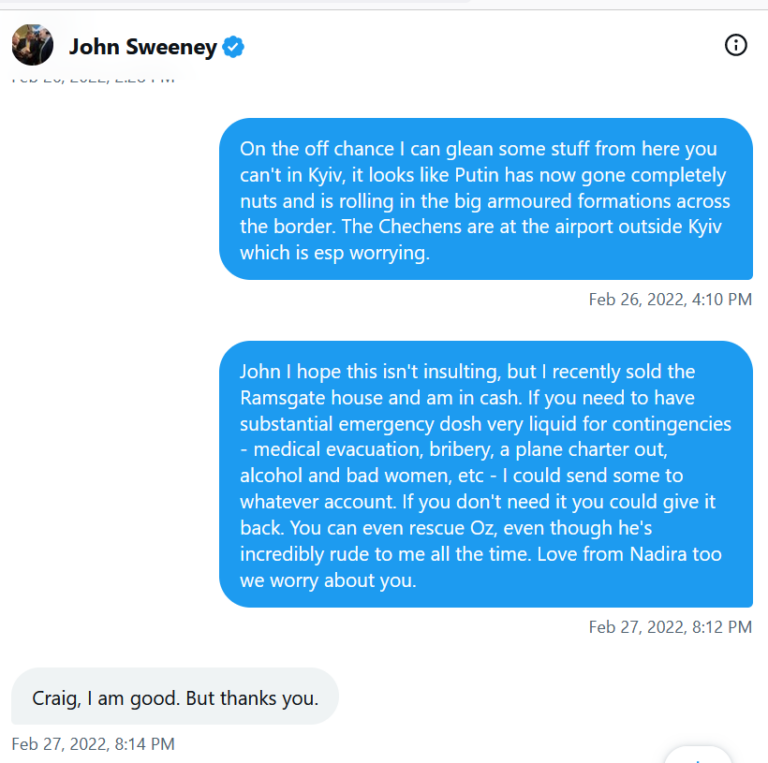Open the conversation info icon
This screenshot has width=768, height=763.
736,45
